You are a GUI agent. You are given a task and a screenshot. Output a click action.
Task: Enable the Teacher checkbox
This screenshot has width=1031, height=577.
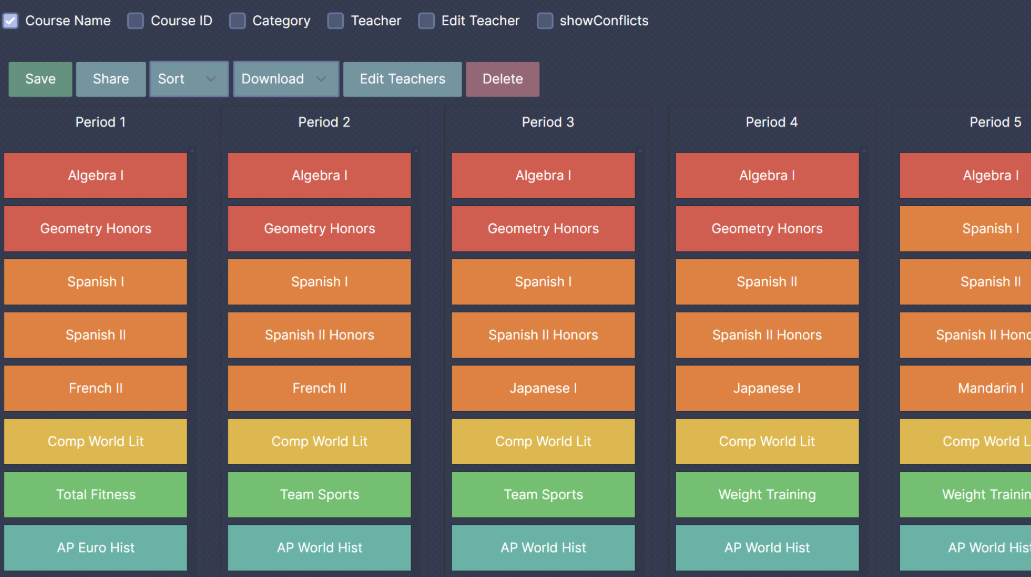335,20
